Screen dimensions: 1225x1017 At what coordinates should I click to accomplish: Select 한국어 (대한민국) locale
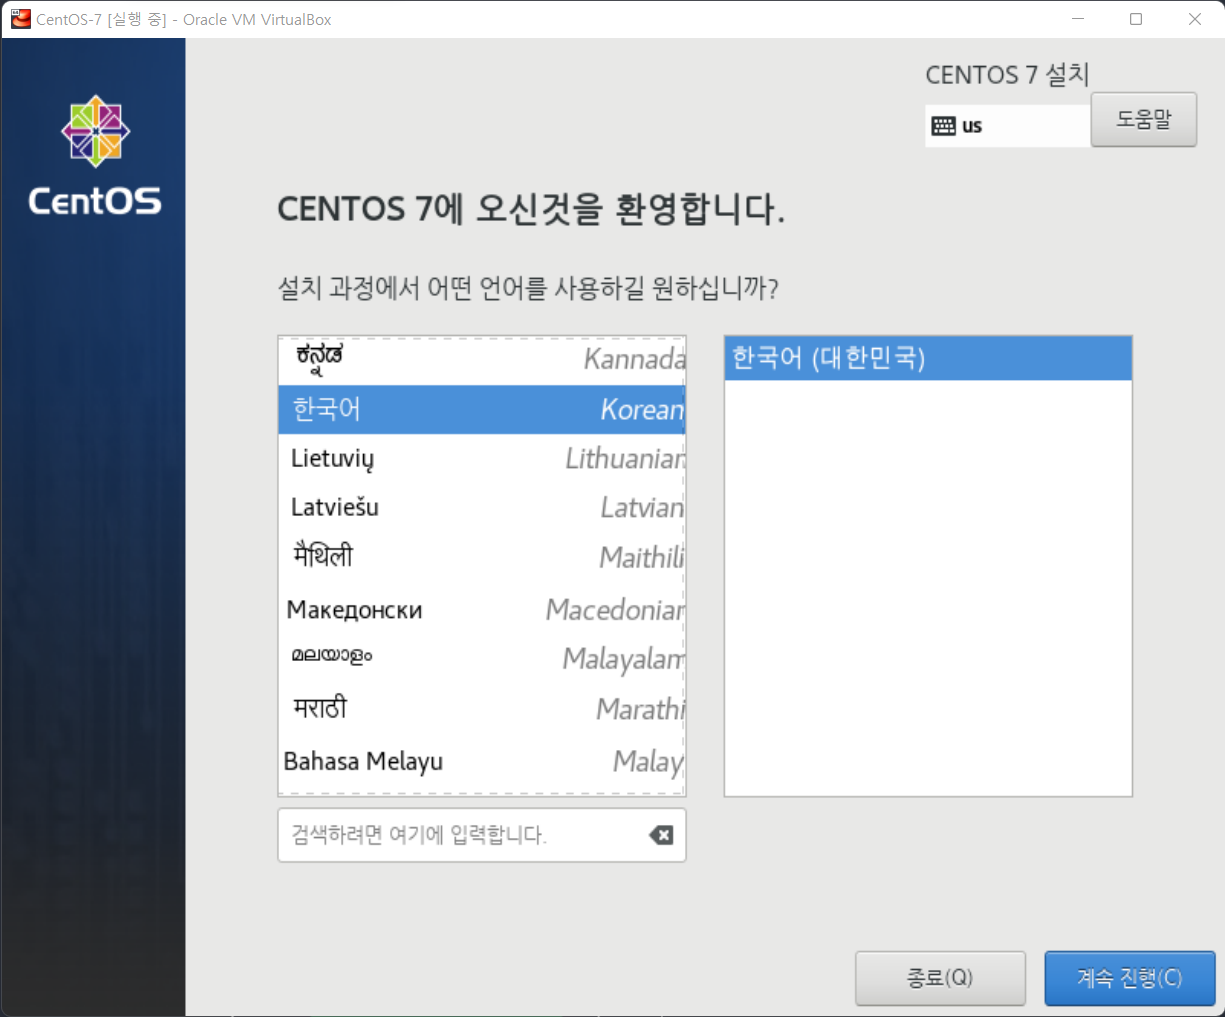tap(928, 358)
